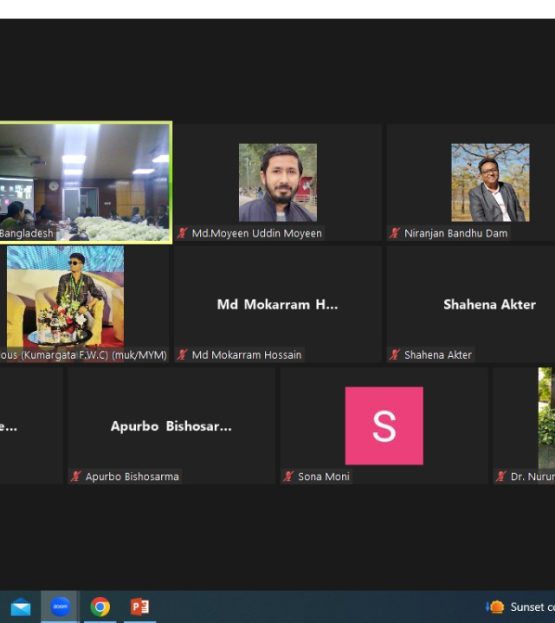Click the Sunset weather widget icon
555x623 pixels.
tap(496, 607)
